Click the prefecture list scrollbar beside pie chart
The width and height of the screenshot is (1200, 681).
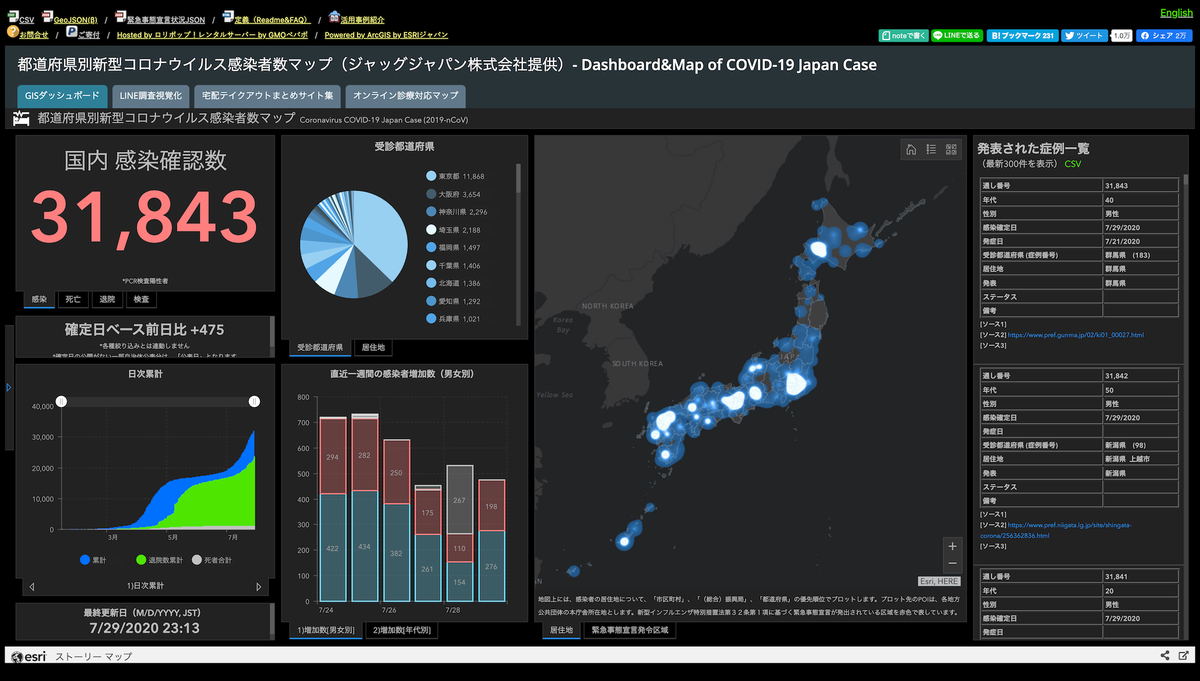[x=518, y=179]
